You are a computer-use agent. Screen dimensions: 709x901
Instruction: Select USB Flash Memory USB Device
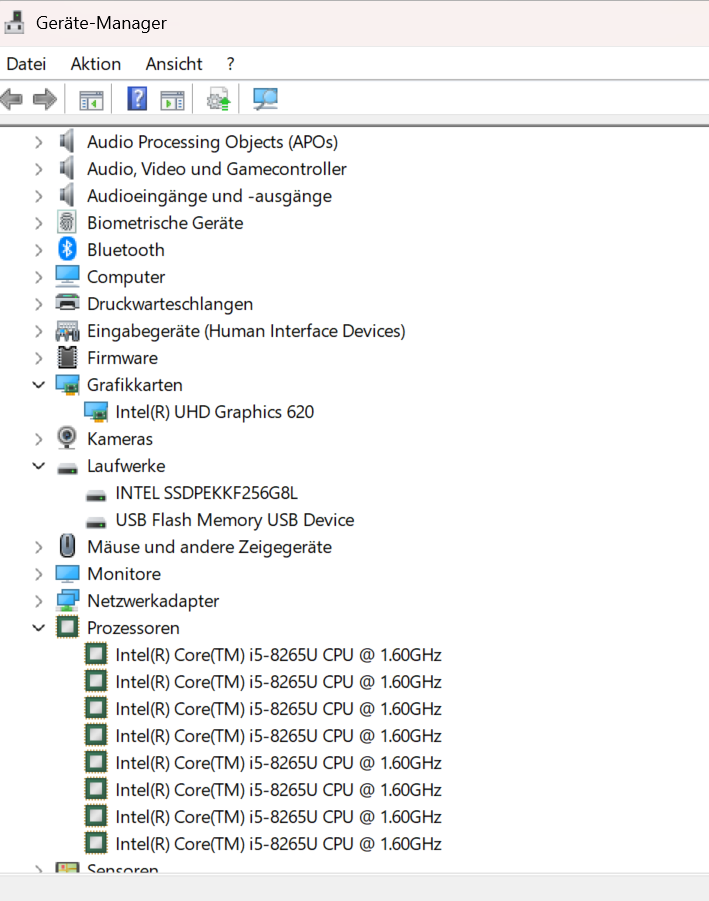tap(235, 520)
